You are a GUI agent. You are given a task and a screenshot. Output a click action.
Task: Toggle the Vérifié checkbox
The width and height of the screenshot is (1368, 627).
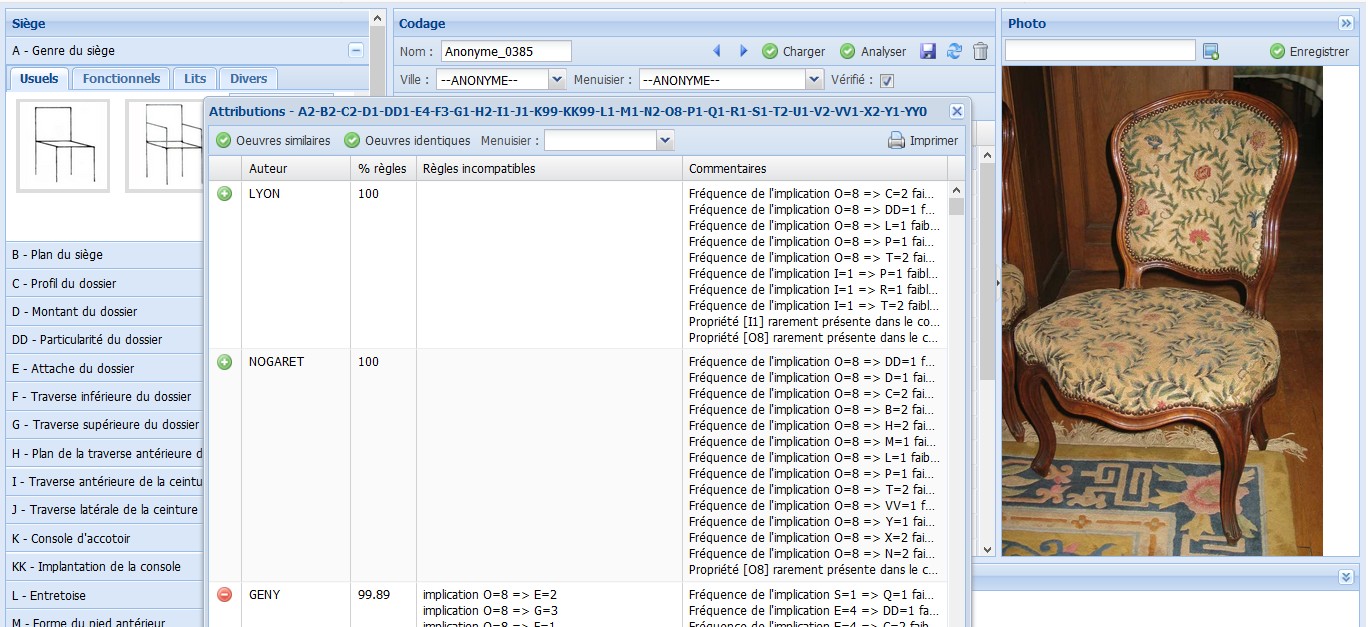[887, 80]
